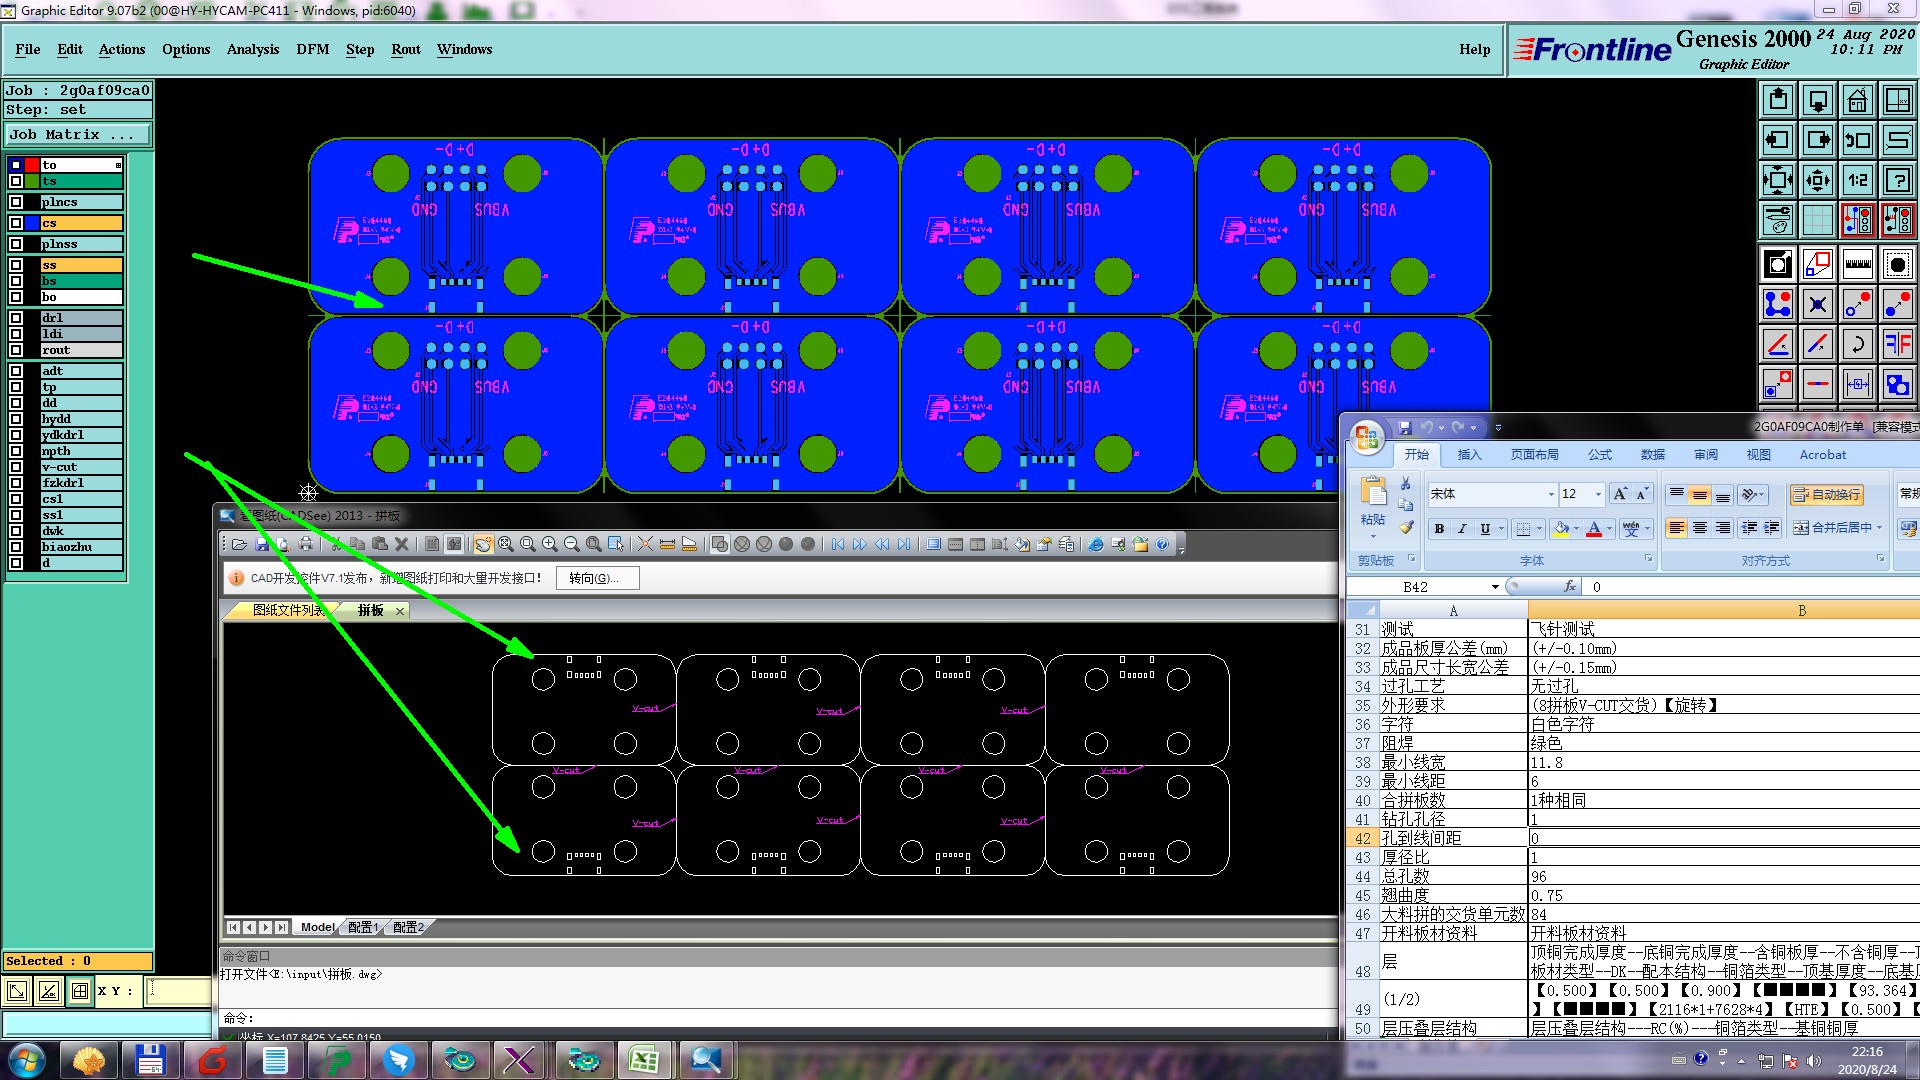The width and height of the screenshot is (1920, 1080).
Task: Select the ruler measure tool icon
Action: (1857, 264)
